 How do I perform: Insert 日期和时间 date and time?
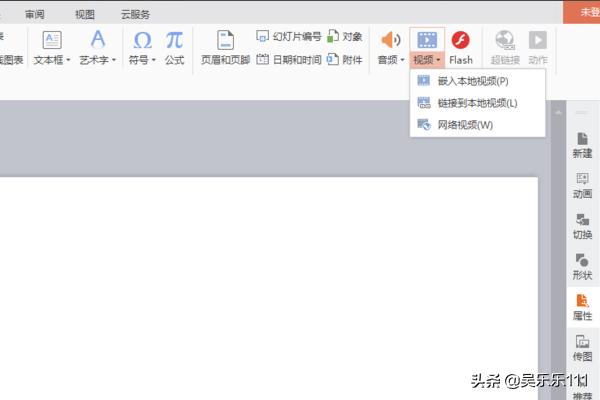pos(289,60)
